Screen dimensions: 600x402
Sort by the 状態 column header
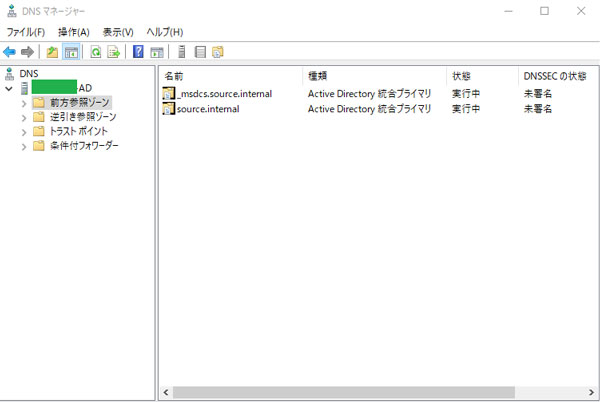tap(482, 76)
